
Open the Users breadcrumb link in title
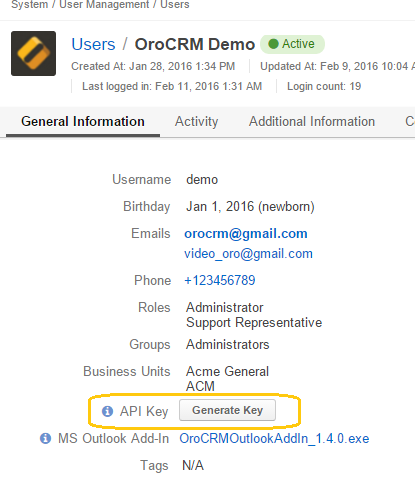[93, 44]
